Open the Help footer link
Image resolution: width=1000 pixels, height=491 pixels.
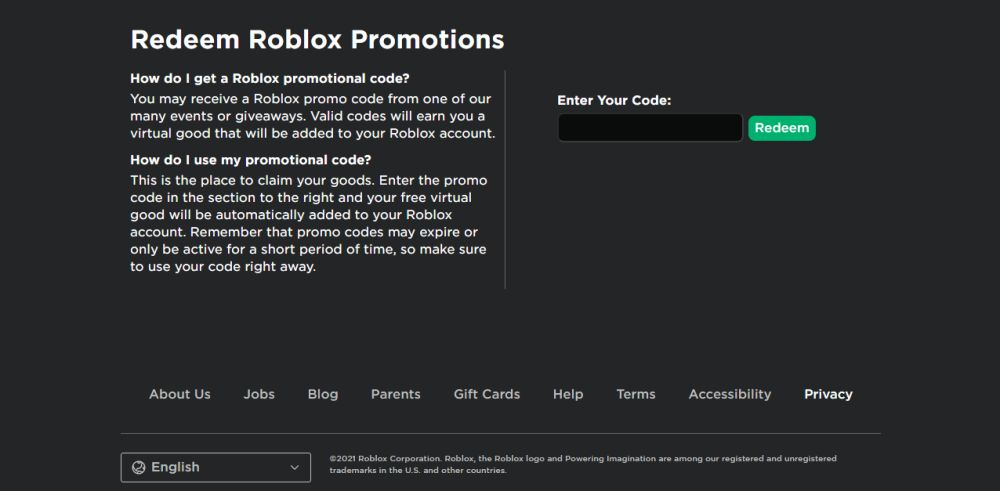[x=568, y=394]
